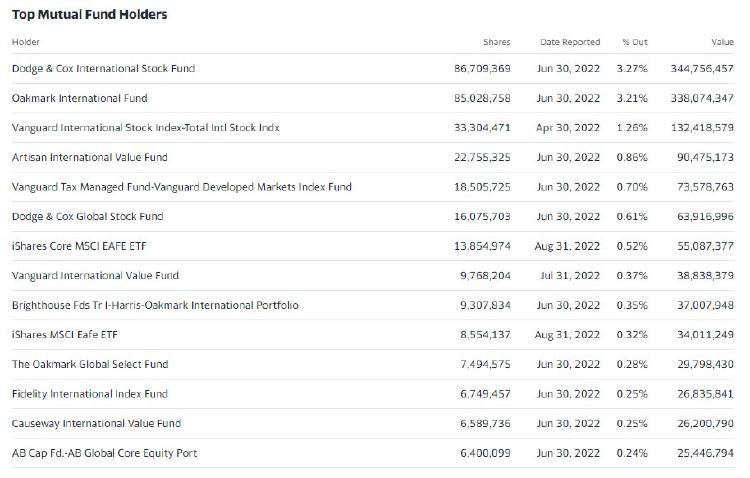Click the Dodge & Cox International Stock Fund holder

(x=103, y=69)
